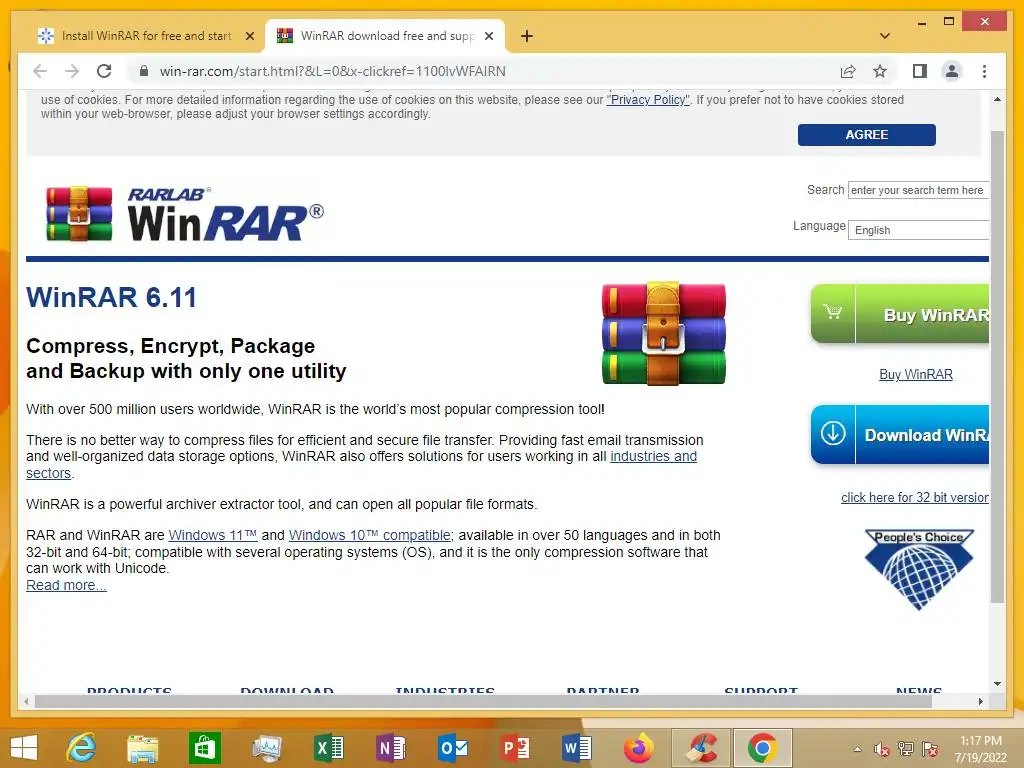Close the Install WinRAR tab
1024x768 pixels.
pyautogui.click(x=249, y=36)
